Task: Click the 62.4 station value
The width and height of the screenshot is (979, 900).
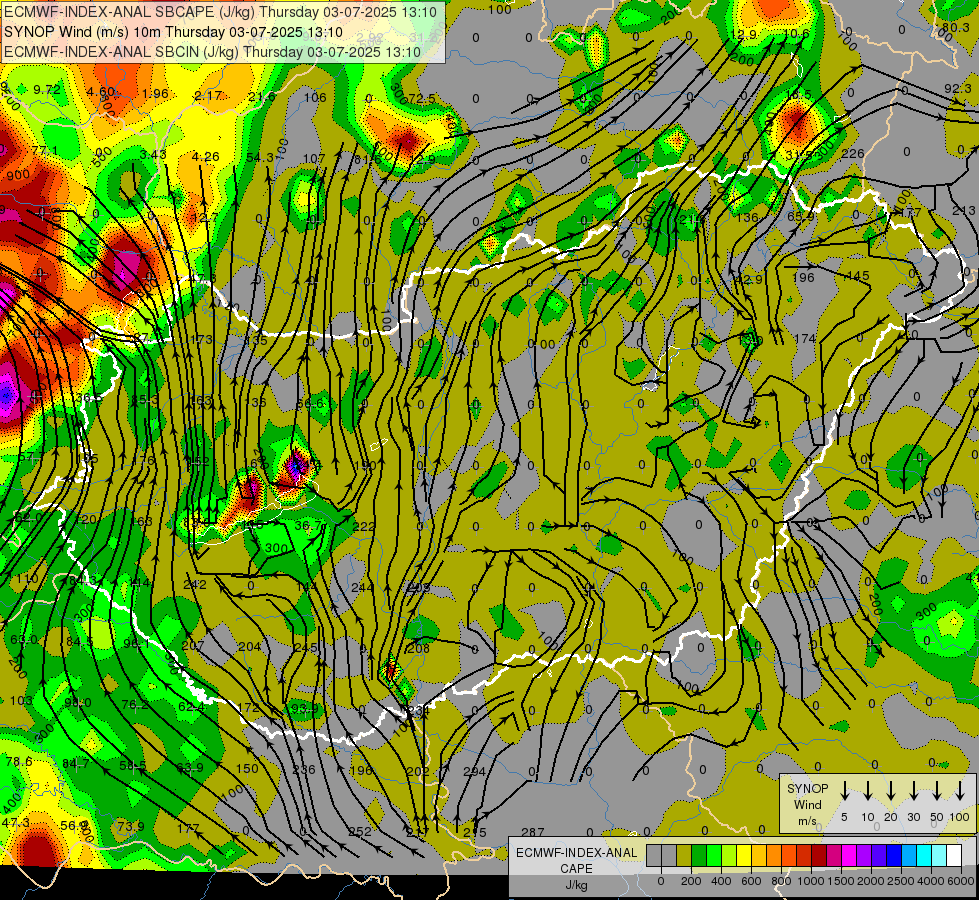Action: (191, 706)
